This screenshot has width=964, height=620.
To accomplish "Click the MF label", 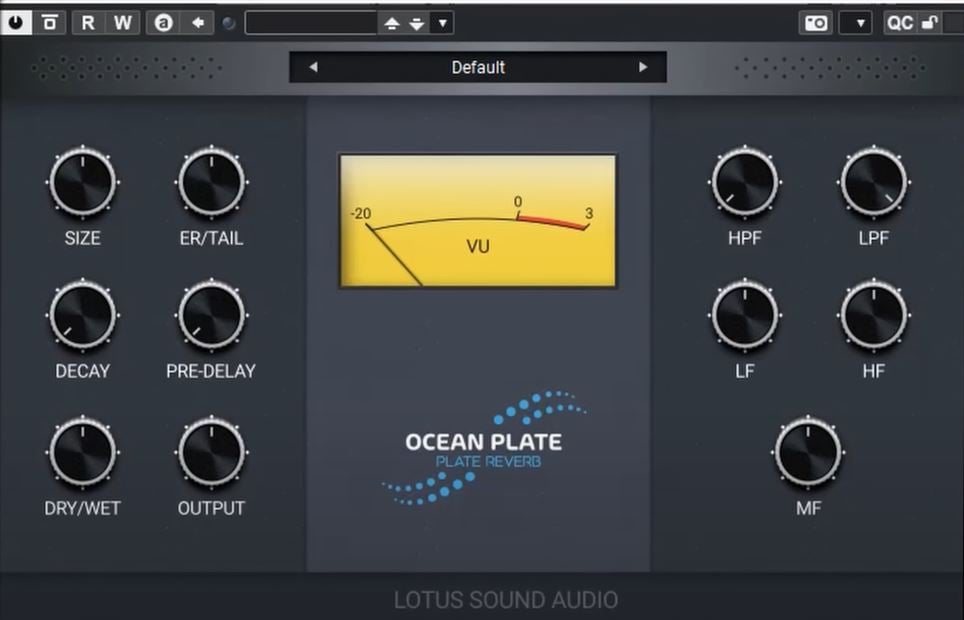I will tap(808, 508).
